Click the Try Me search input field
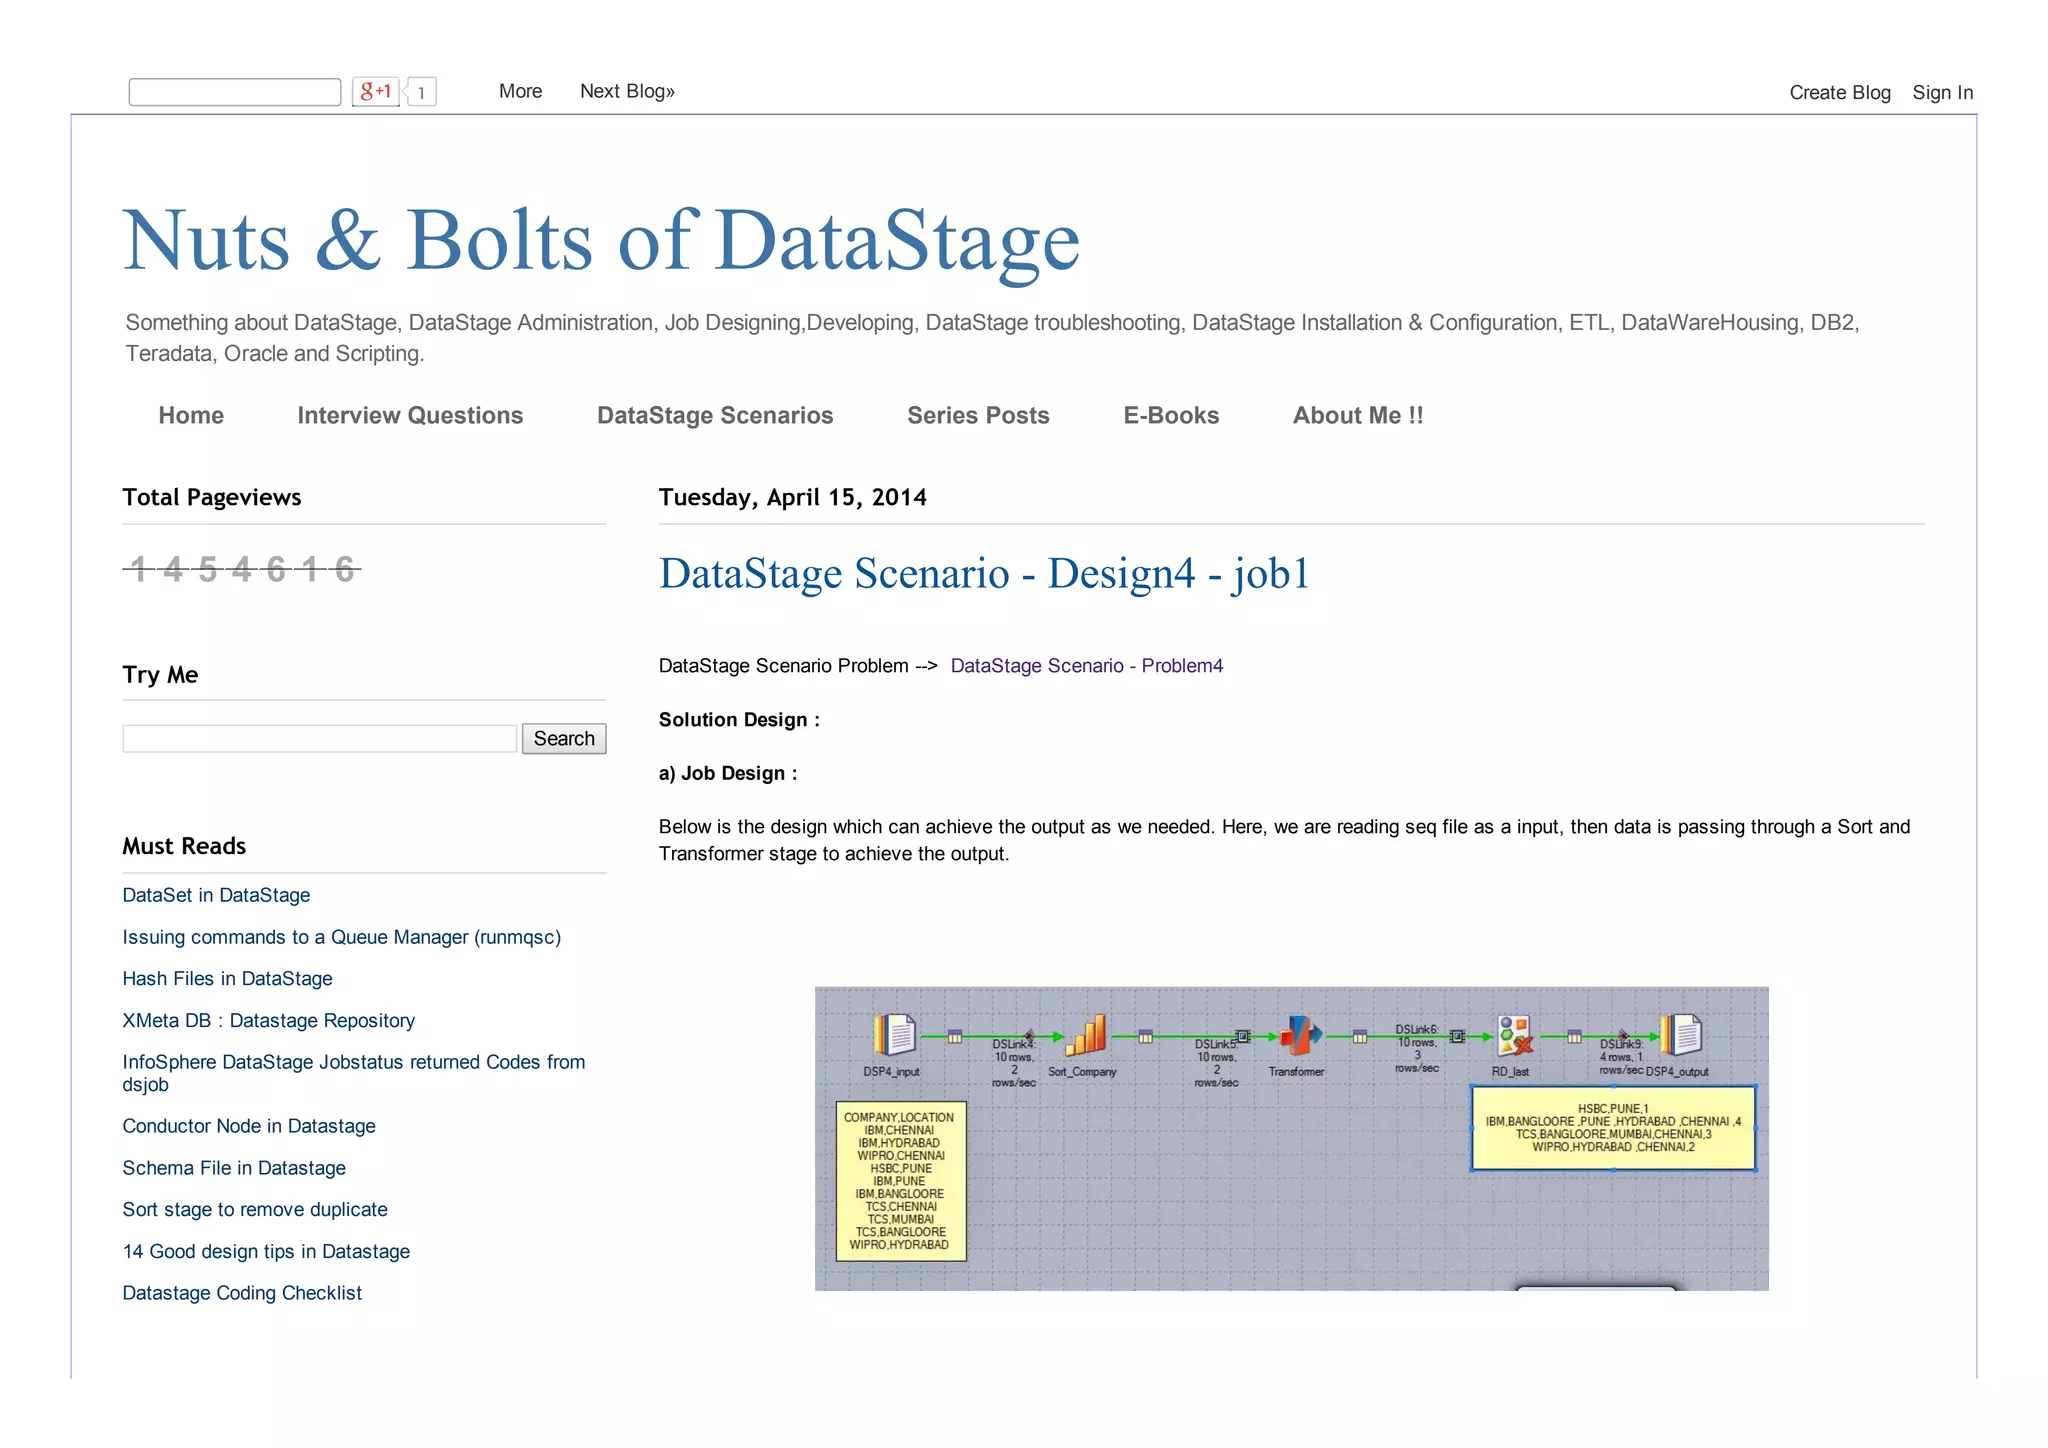Screen dimensions: 2048x1448 (319, 739)
